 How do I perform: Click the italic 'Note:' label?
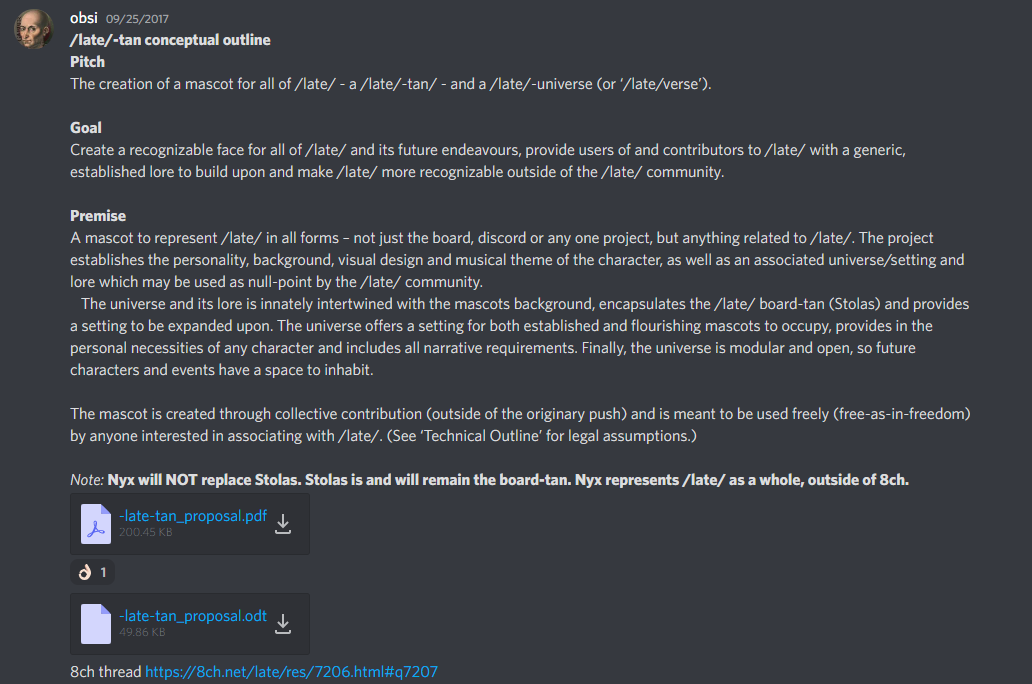point(87,480)
